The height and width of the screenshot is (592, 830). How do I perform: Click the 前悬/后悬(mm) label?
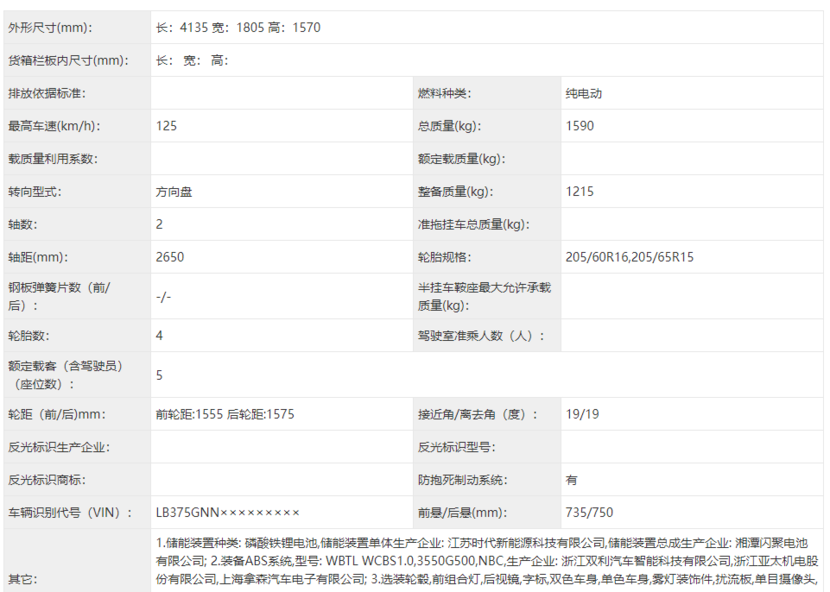coord(462,513)
